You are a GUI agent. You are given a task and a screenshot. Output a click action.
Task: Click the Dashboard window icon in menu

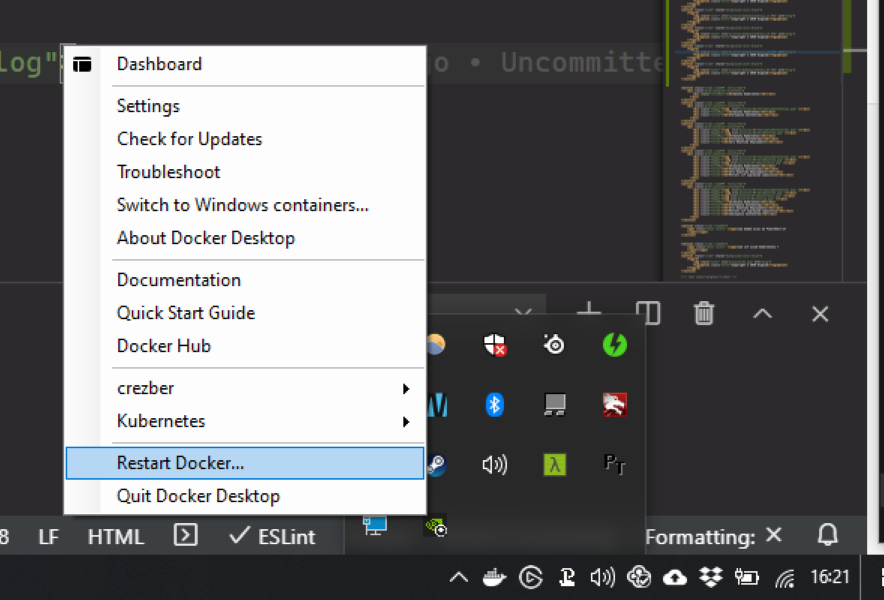coord(82,64)
